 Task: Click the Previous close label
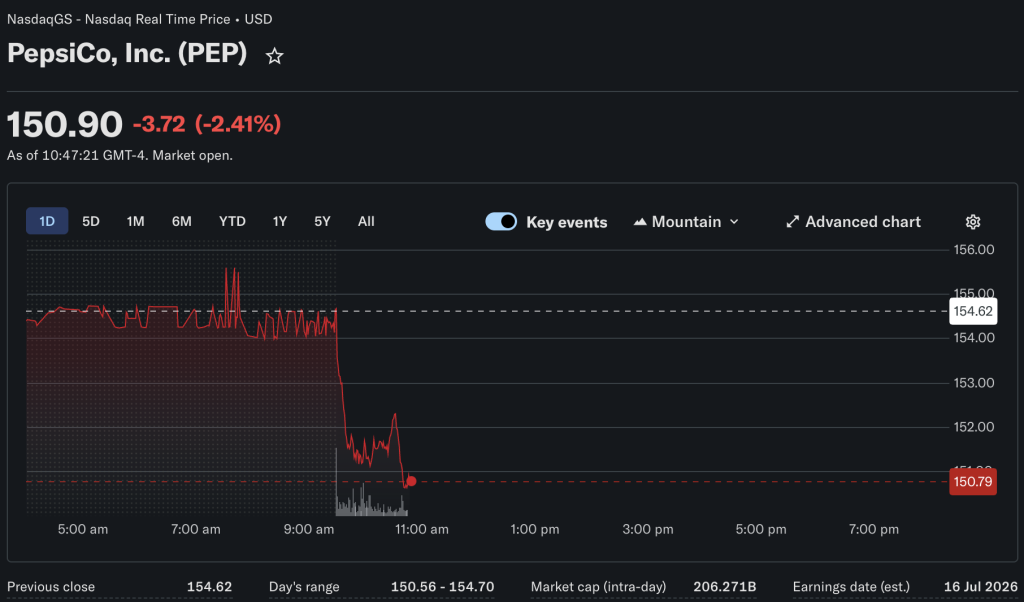click(51, 586)
